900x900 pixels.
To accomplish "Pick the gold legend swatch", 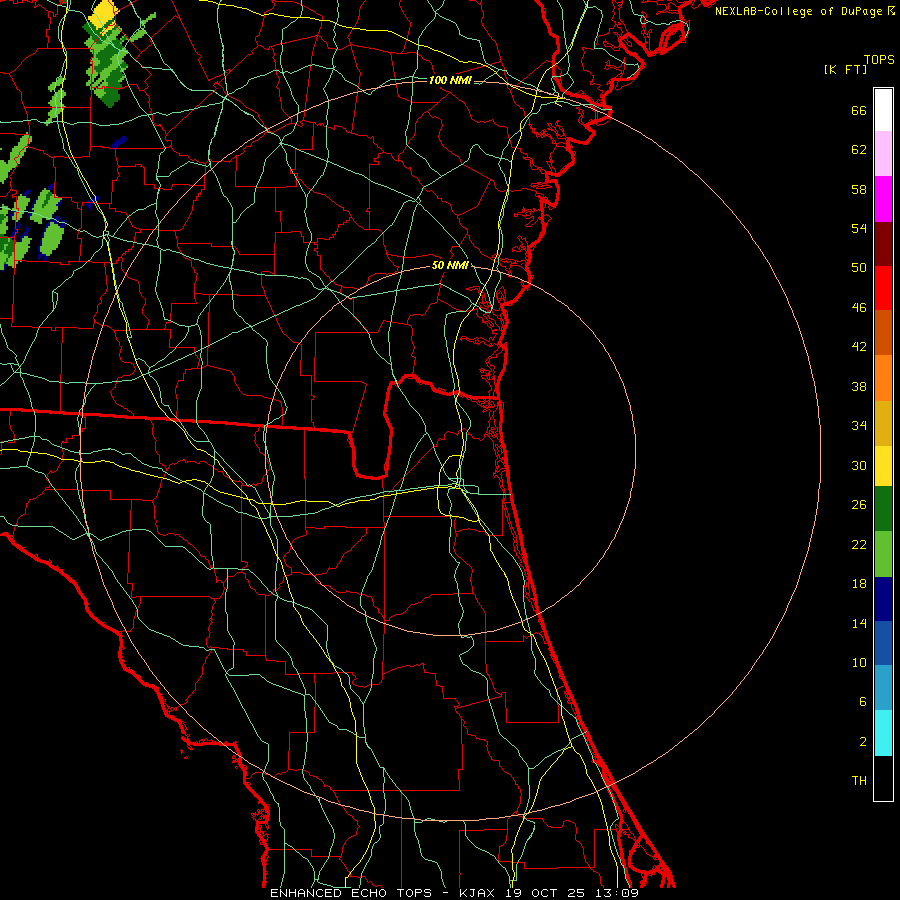I will coord(883,423).
